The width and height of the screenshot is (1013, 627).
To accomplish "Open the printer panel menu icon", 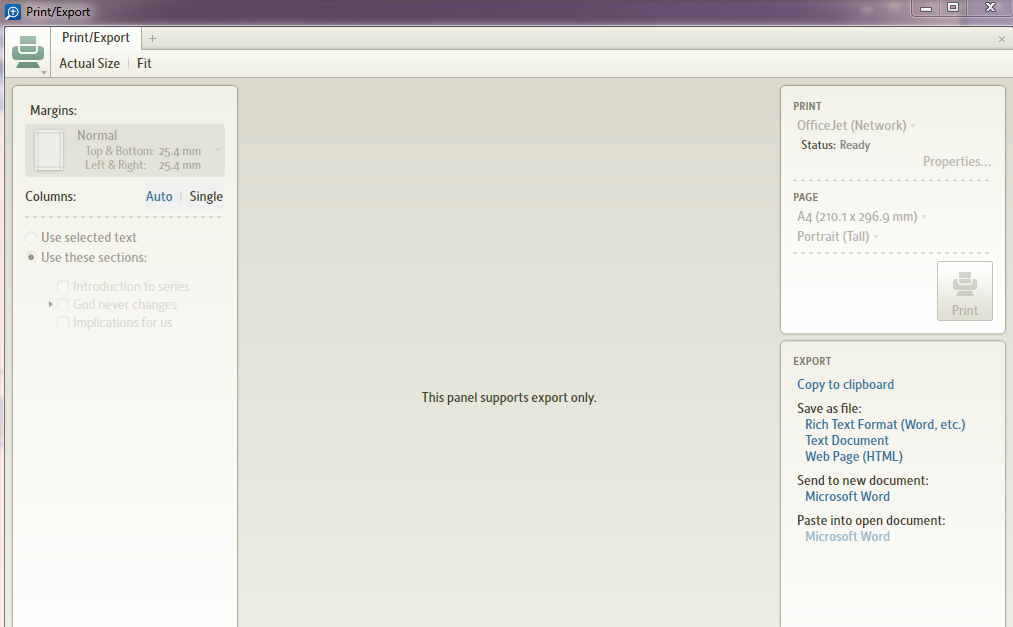I will pyautogui.click(x=28, y=53).
